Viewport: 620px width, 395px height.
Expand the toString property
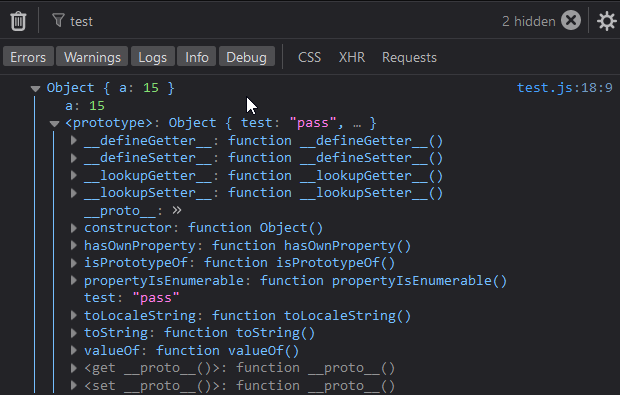[74, 333]
